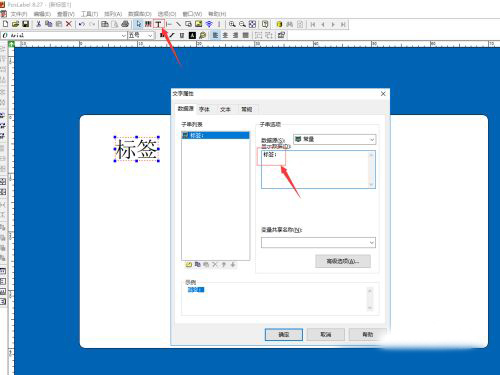The width and height of the screenshot is (500, 375).
Task: Expand the variable share name combo box
Action: pyautogui.click(x=318, y=242)
